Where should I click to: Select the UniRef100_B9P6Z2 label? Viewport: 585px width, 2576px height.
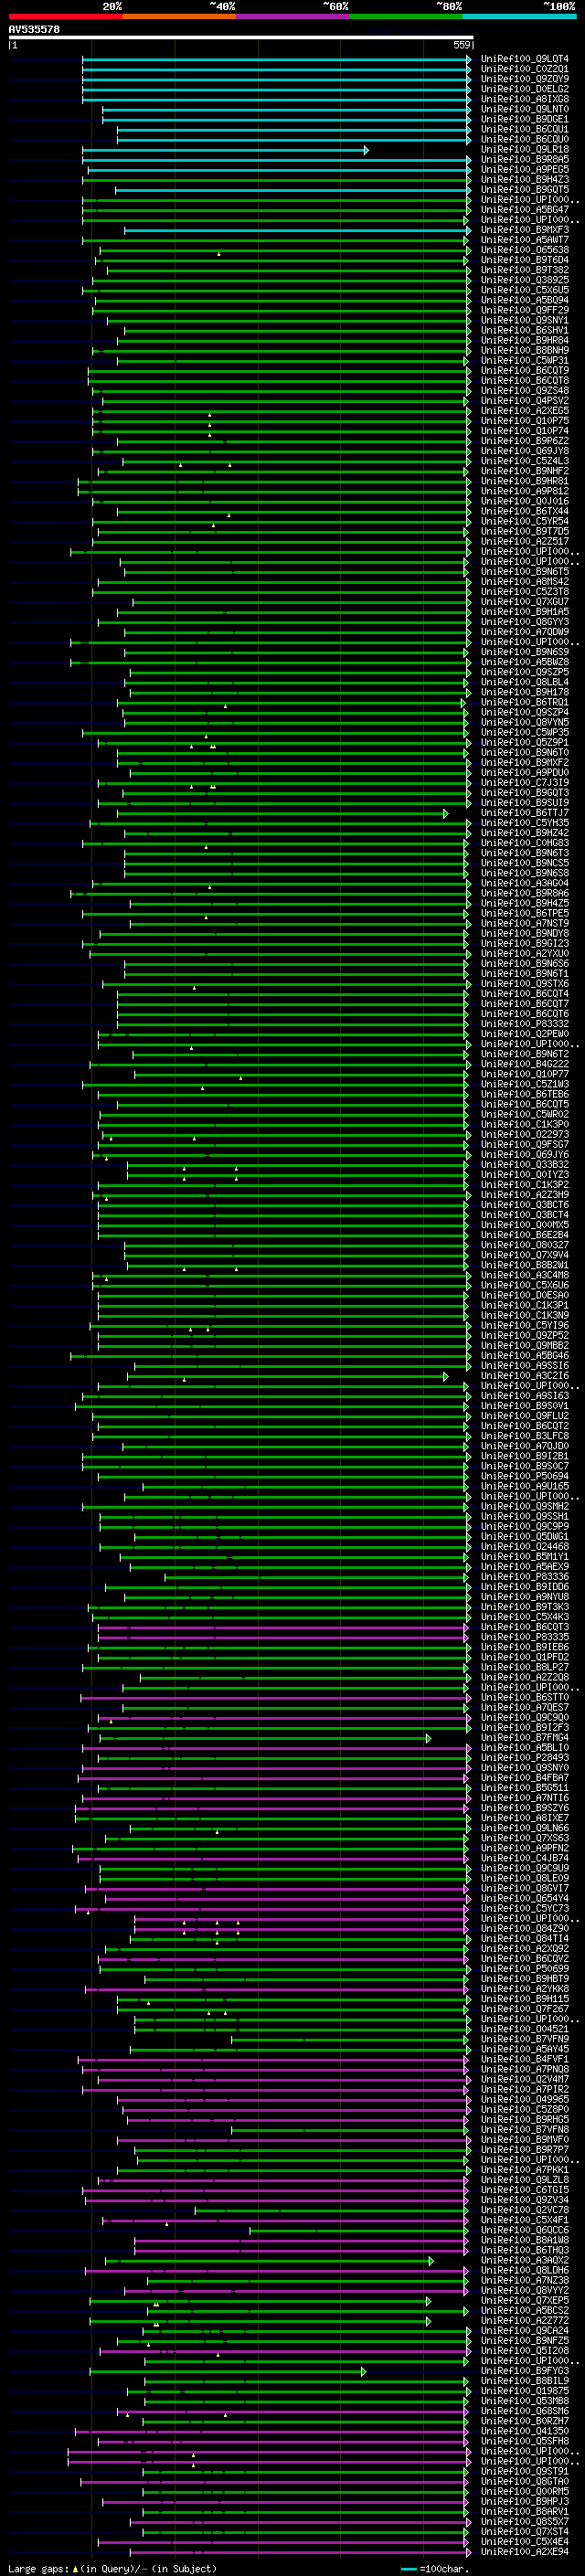pyautogui.click(x=524, y=441)
